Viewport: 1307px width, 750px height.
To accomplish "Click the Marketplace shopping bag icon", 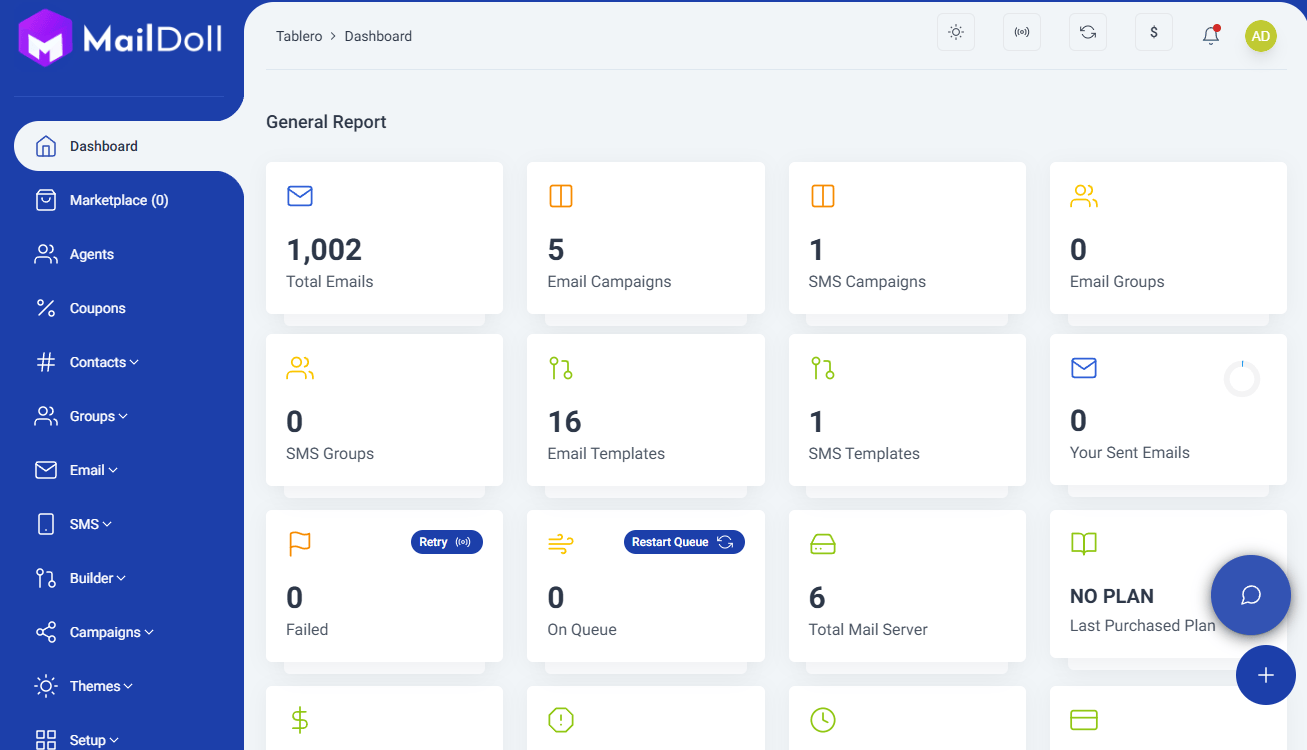I will point(46,200).
